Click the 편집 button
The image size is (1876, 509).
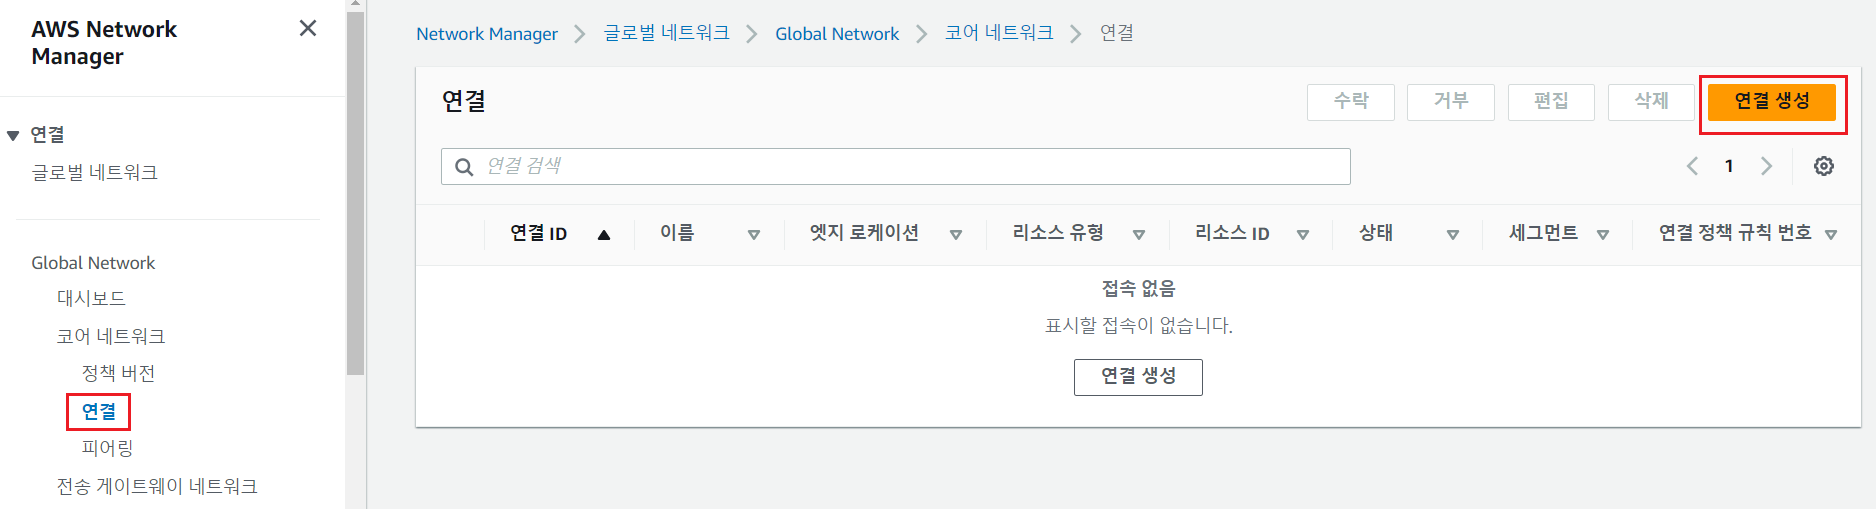point(1551,101)
